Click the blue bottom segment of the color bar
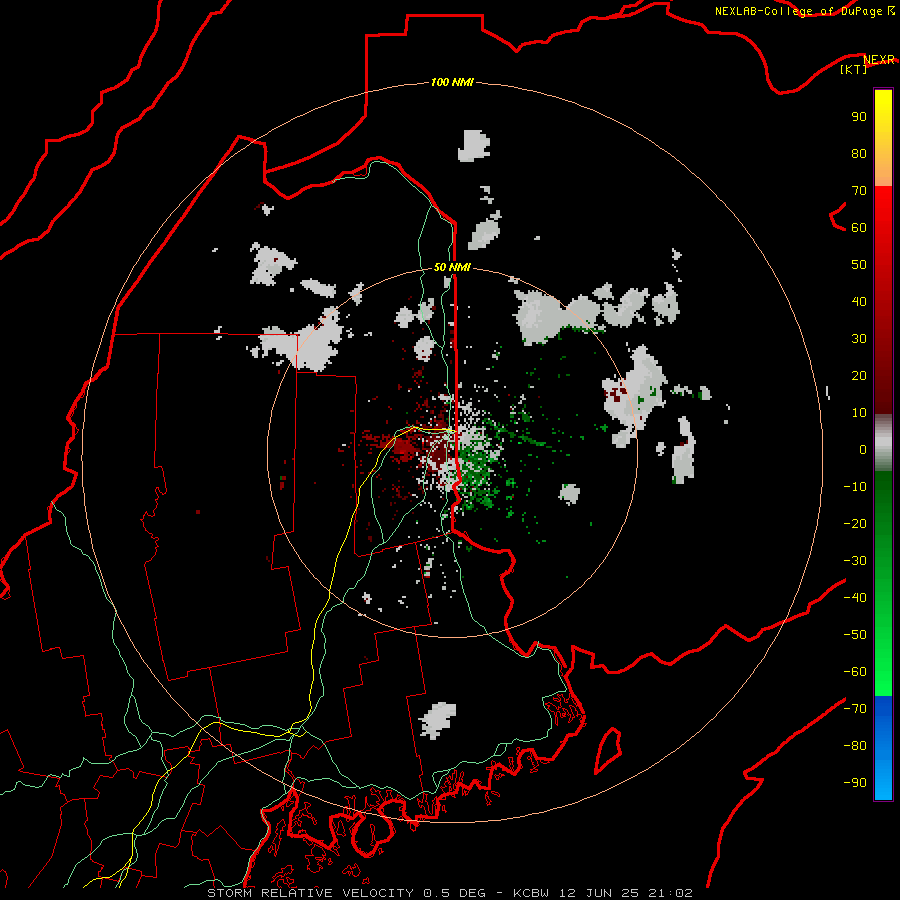Viewport: 900px width, 900px height. pyautogui.click(x=883, y=747)
